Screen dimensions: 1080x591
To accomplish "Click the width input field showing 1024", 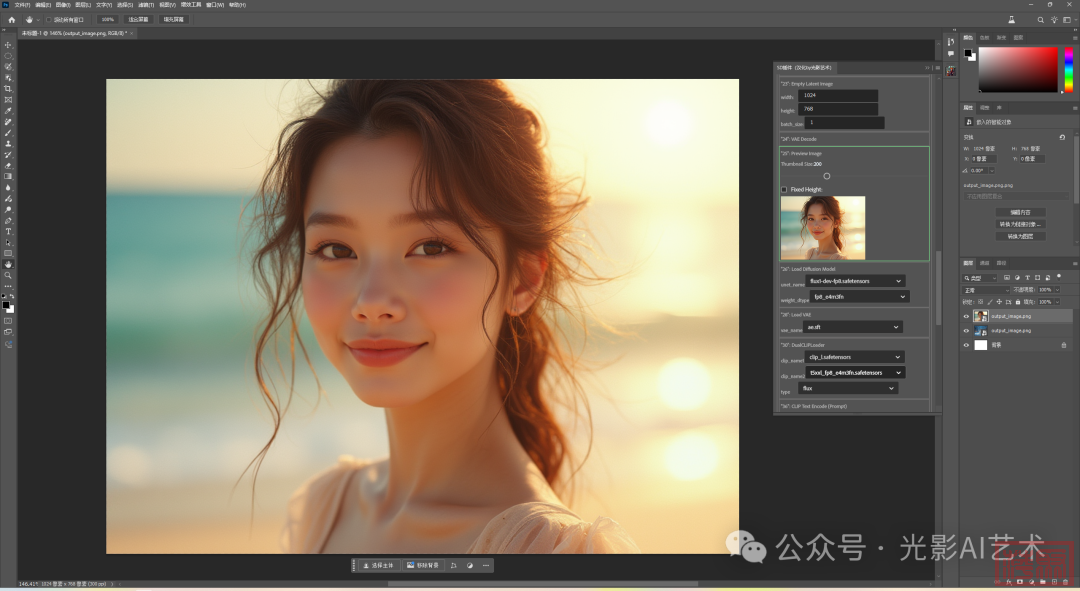I will click(838, 95).
